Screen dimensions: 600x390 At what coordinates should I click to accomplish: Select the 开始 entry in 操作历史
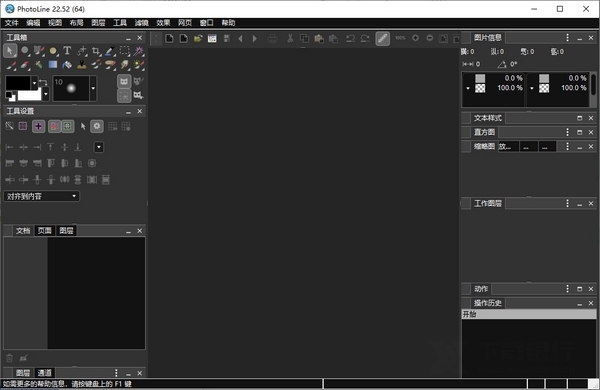(x=529, y=314)
